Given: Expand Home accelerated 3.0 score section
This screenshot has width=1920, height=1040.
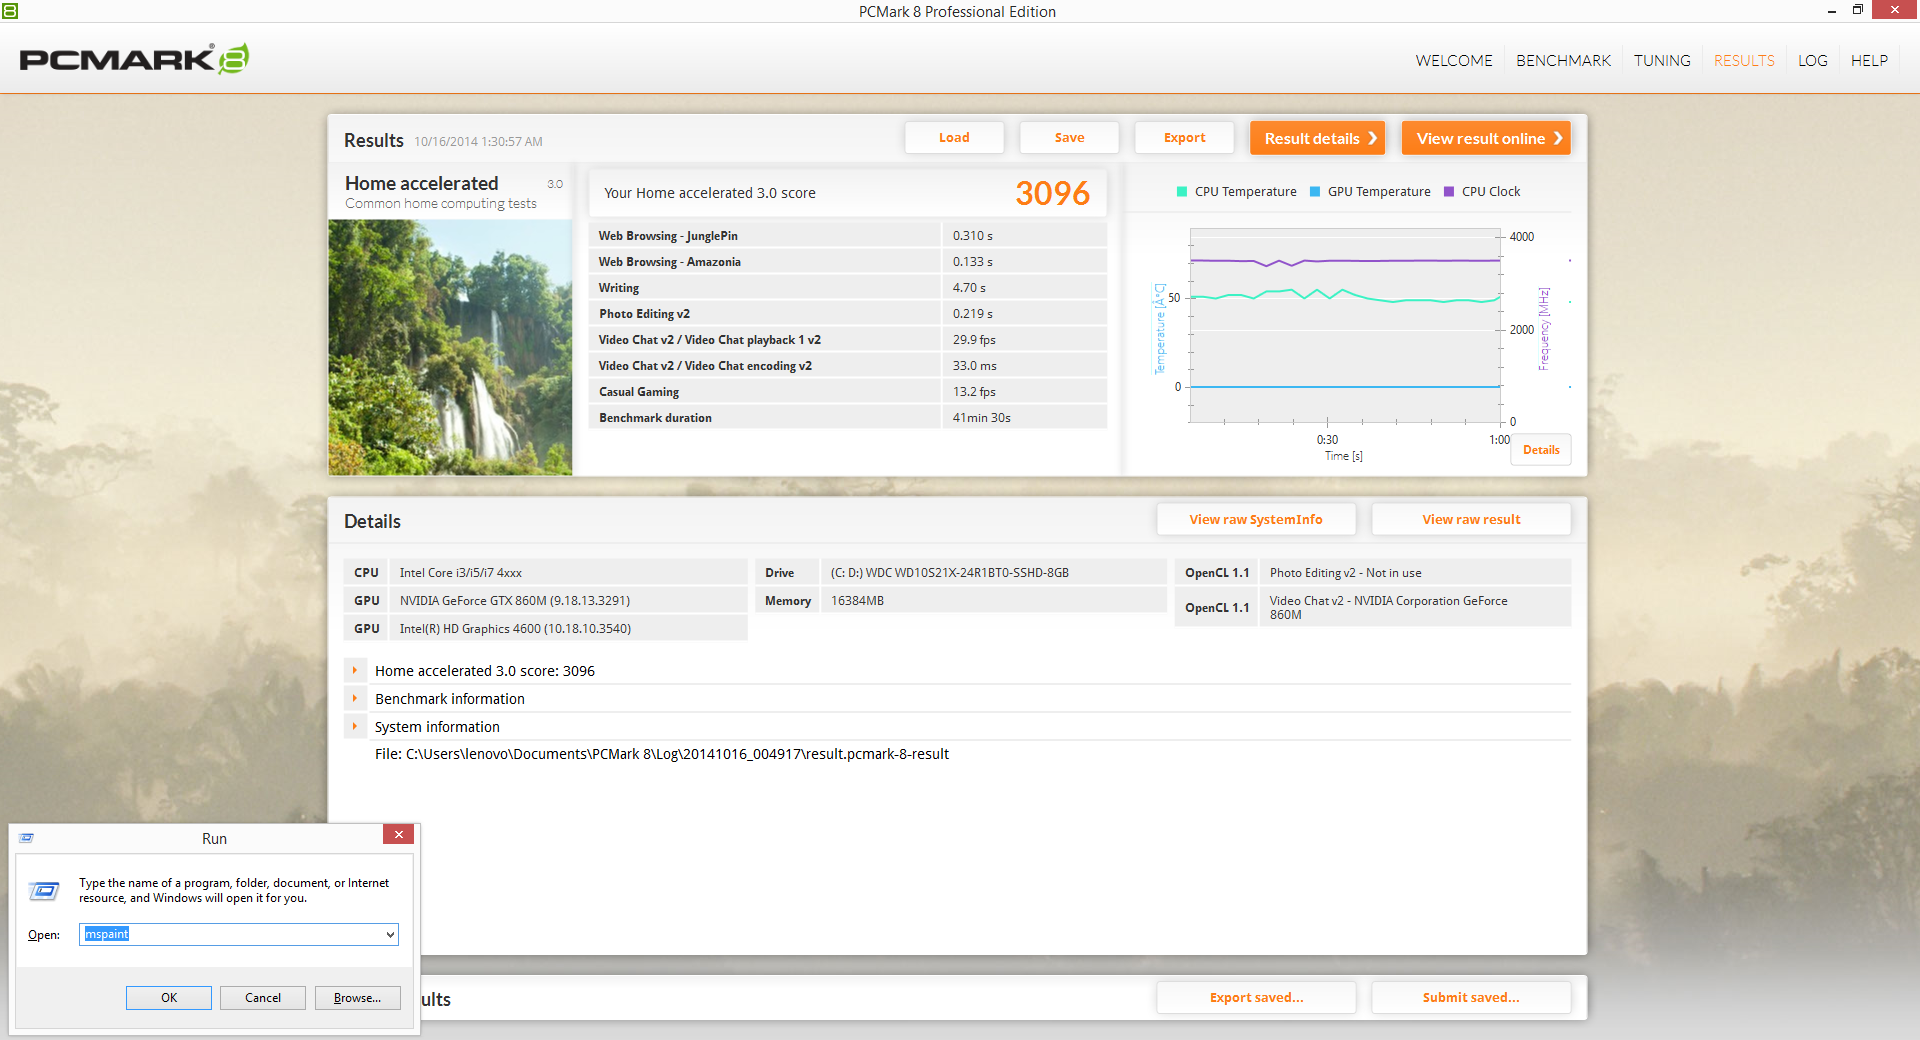Looking at the screenshot, I should (x=355, y=671).
